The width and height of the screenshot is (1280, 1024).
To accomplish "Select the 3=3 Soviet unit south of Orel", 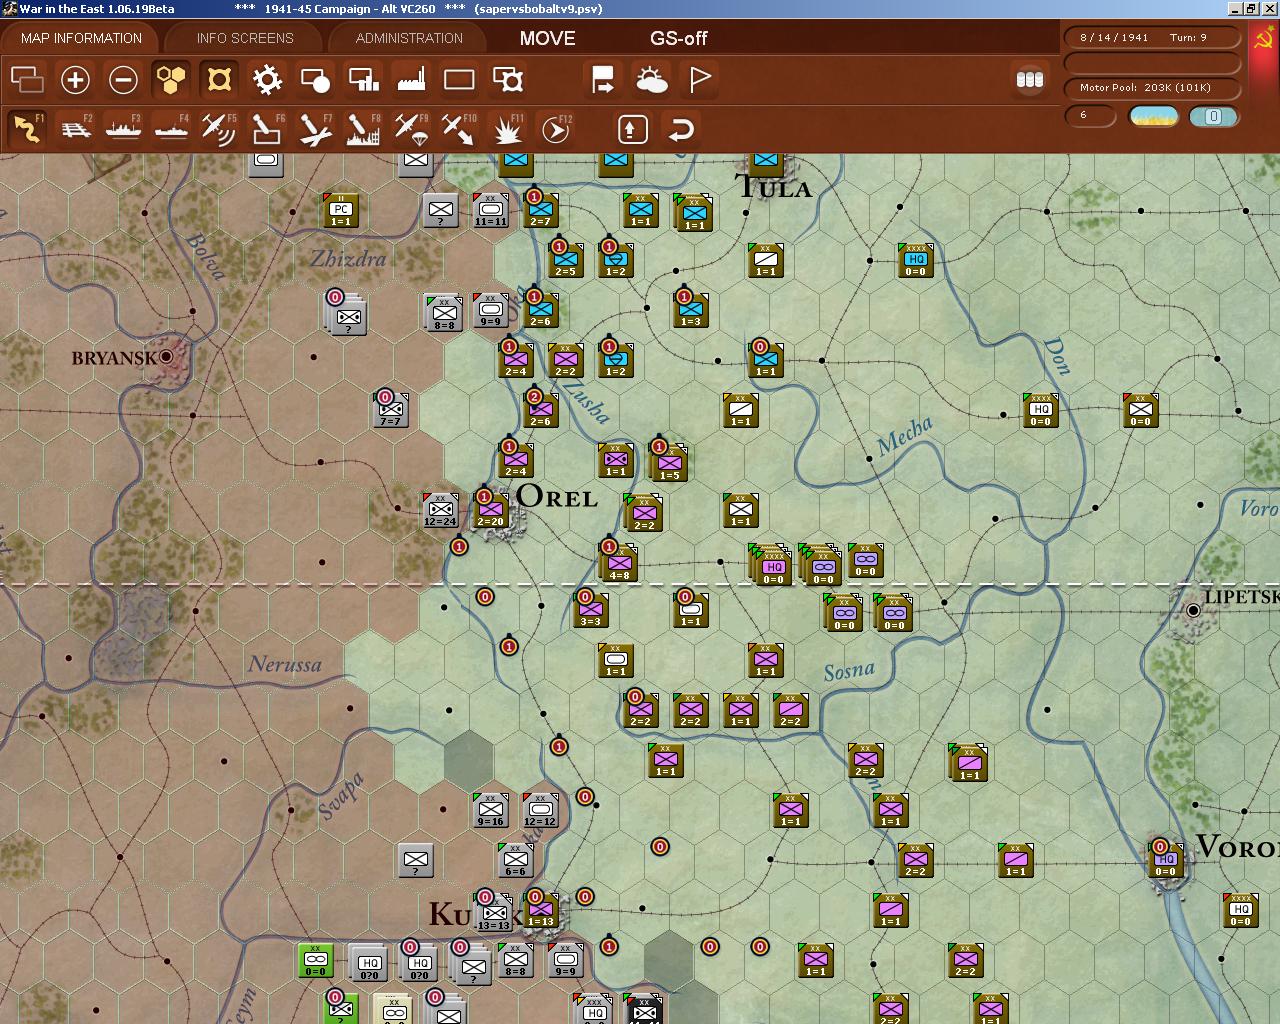I will pos(590,610).
